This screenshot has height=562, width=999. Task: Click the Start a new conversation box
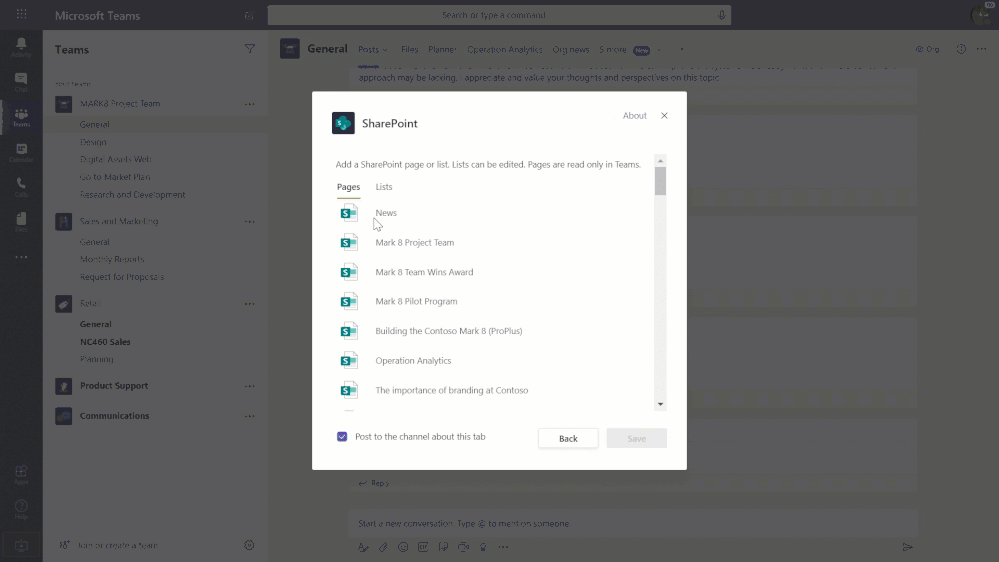[x=633, y=523]
